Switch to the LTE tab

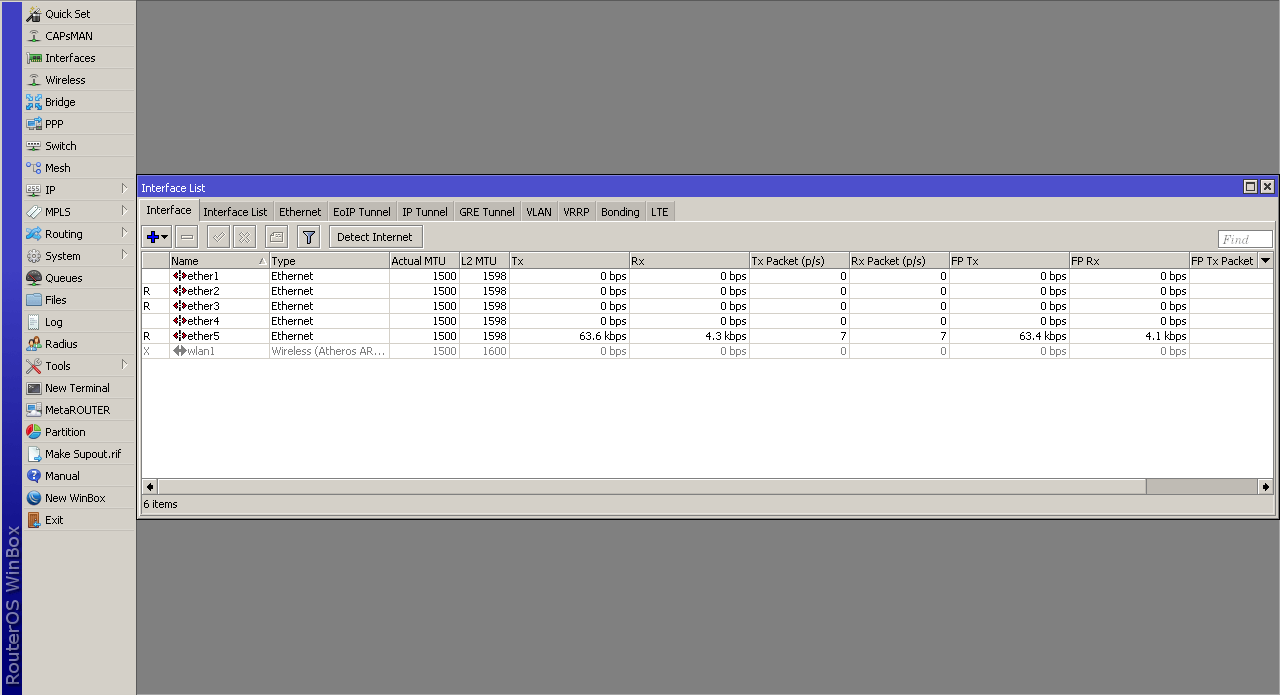coord(660,212)
